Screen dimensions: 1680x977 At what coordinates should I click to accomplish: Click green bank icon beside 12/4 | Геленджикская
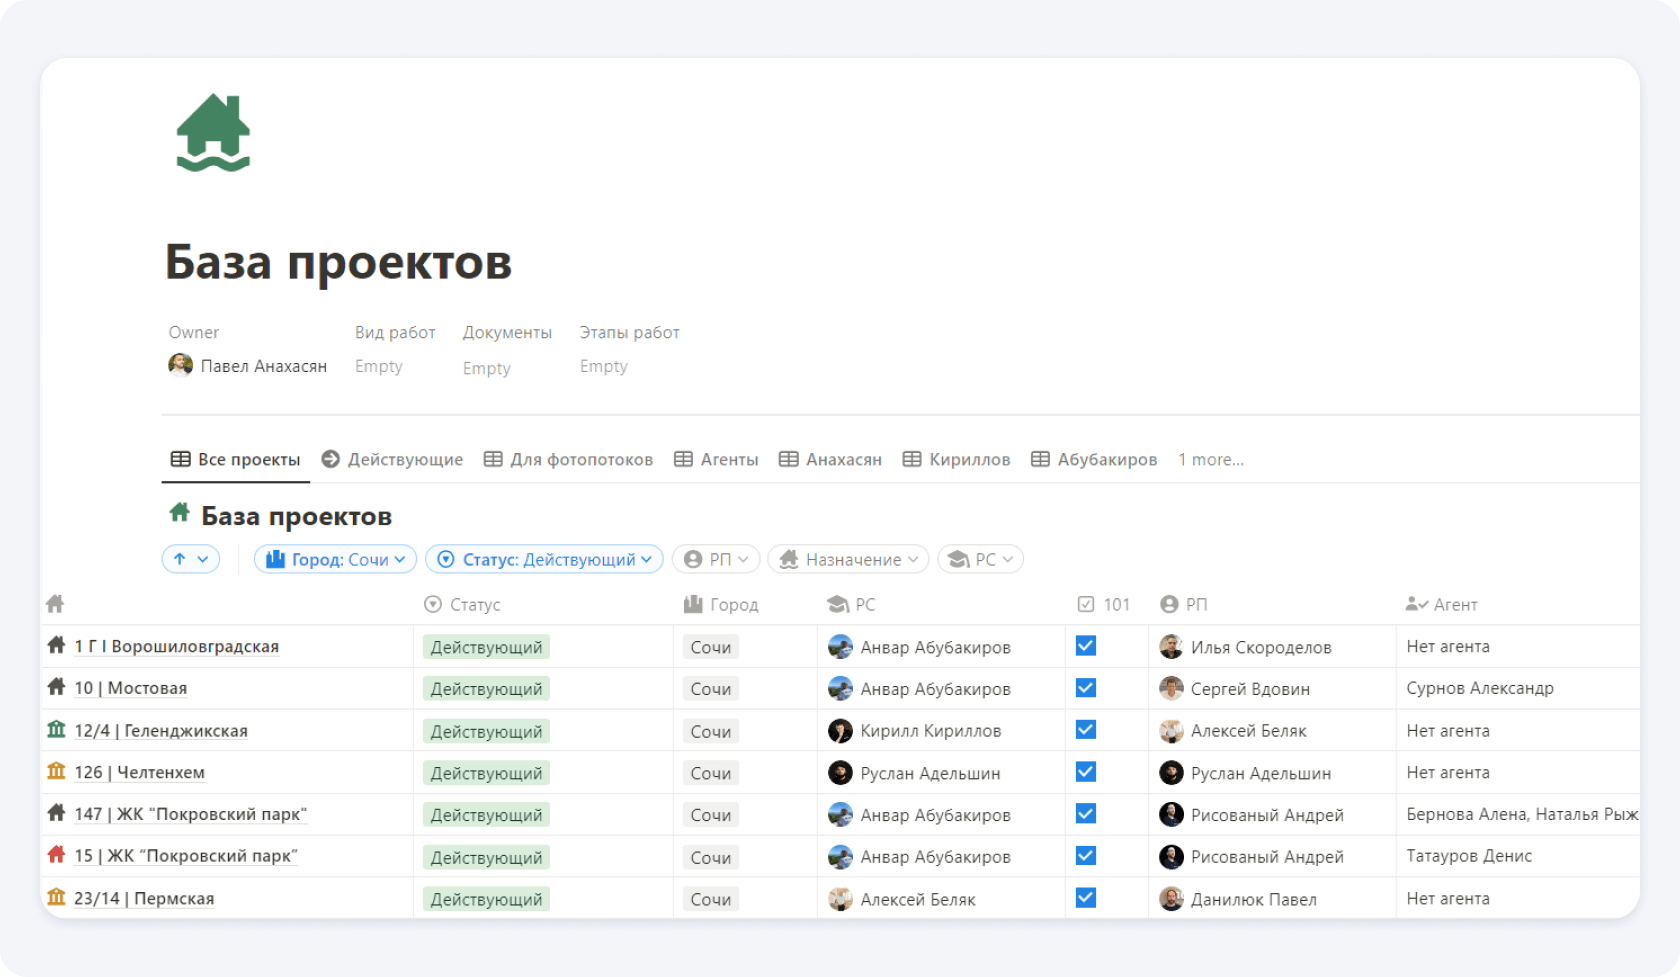pos(56,730)
